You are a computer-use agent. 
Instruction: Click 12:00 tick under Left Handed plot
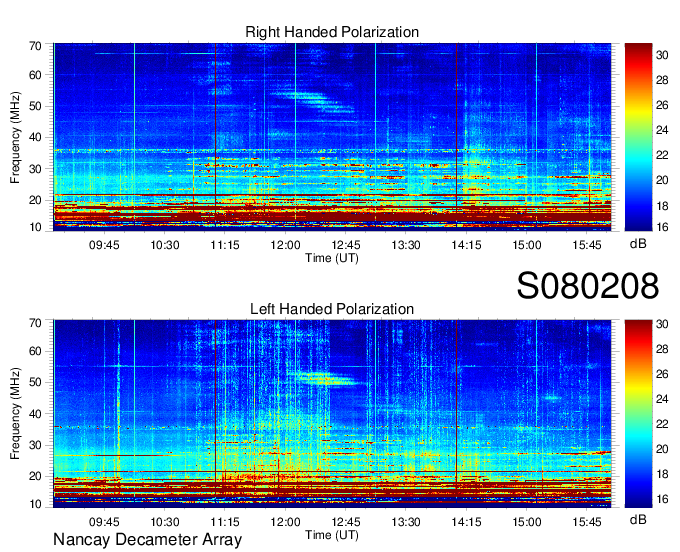point(285,522)
